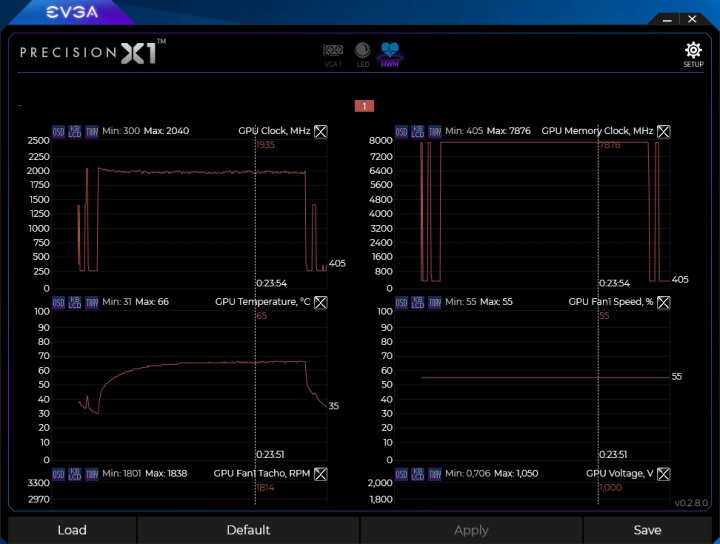The height and width of the screenshot is (544, 720).
Task: Click the Default button
Action: (x=248, y=530)
